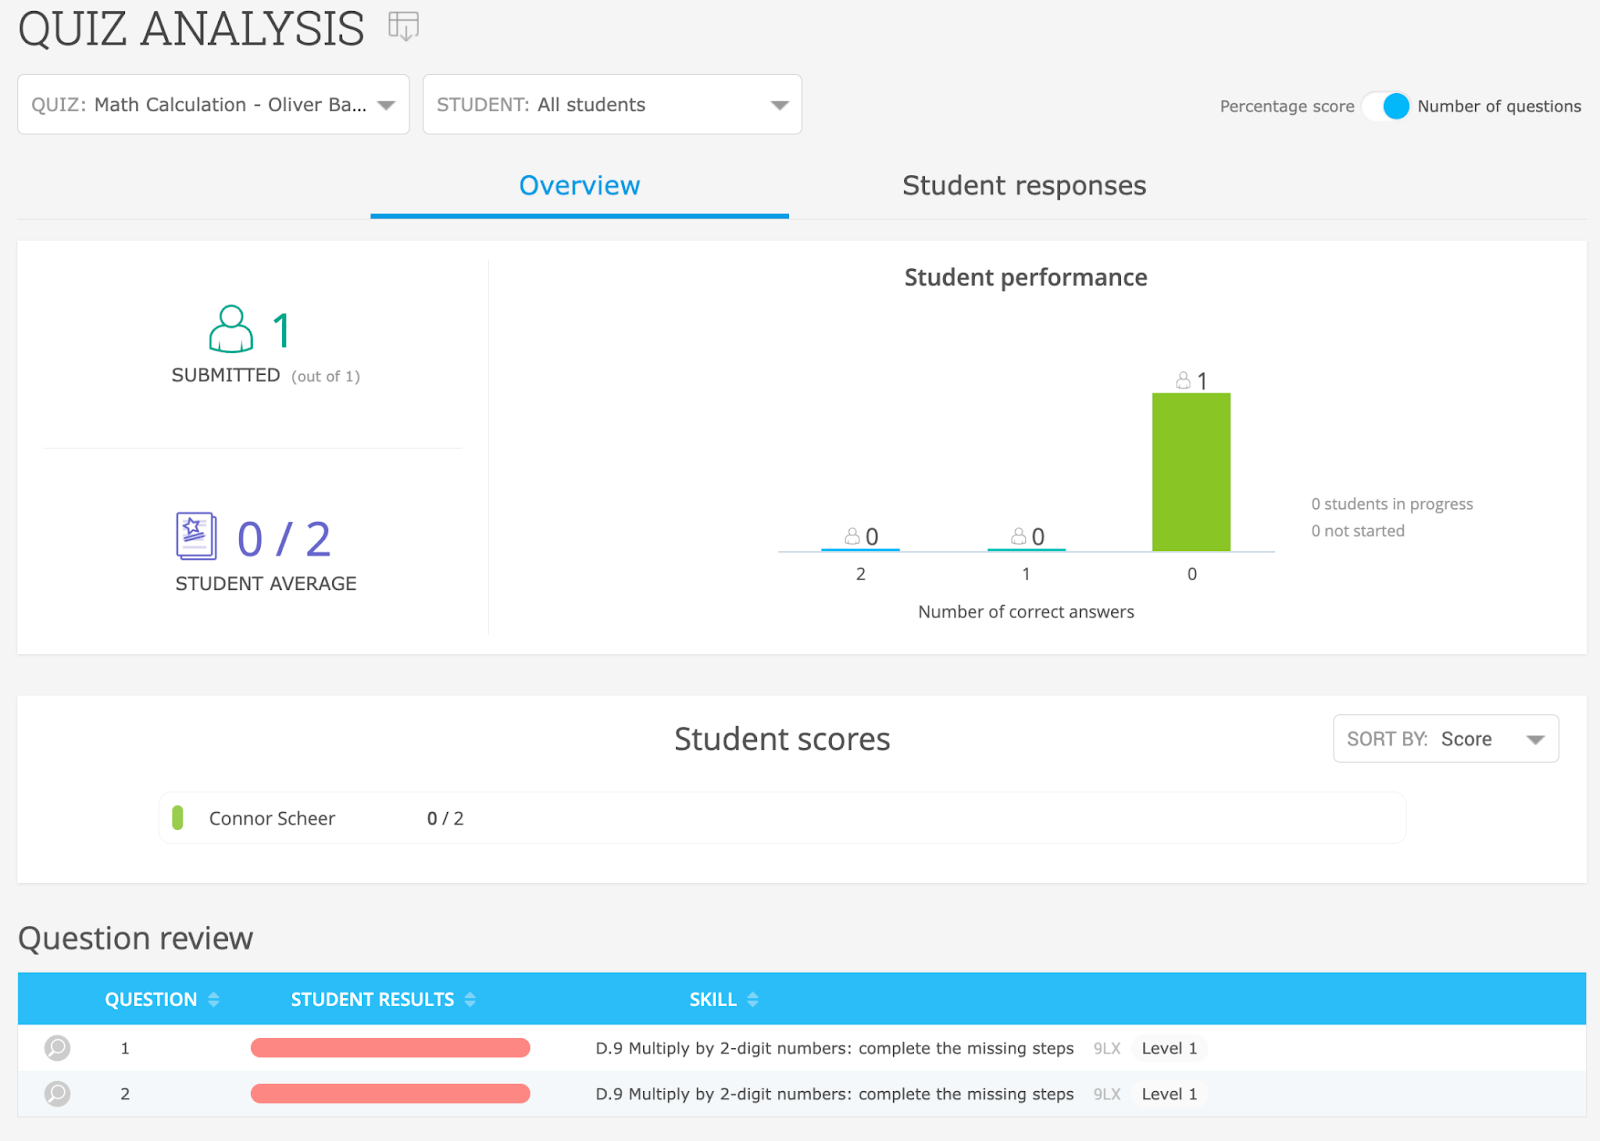Click Connor Scheer's name in Student scores
This screenshot has height=1141, width=1600.
[271, 817]
